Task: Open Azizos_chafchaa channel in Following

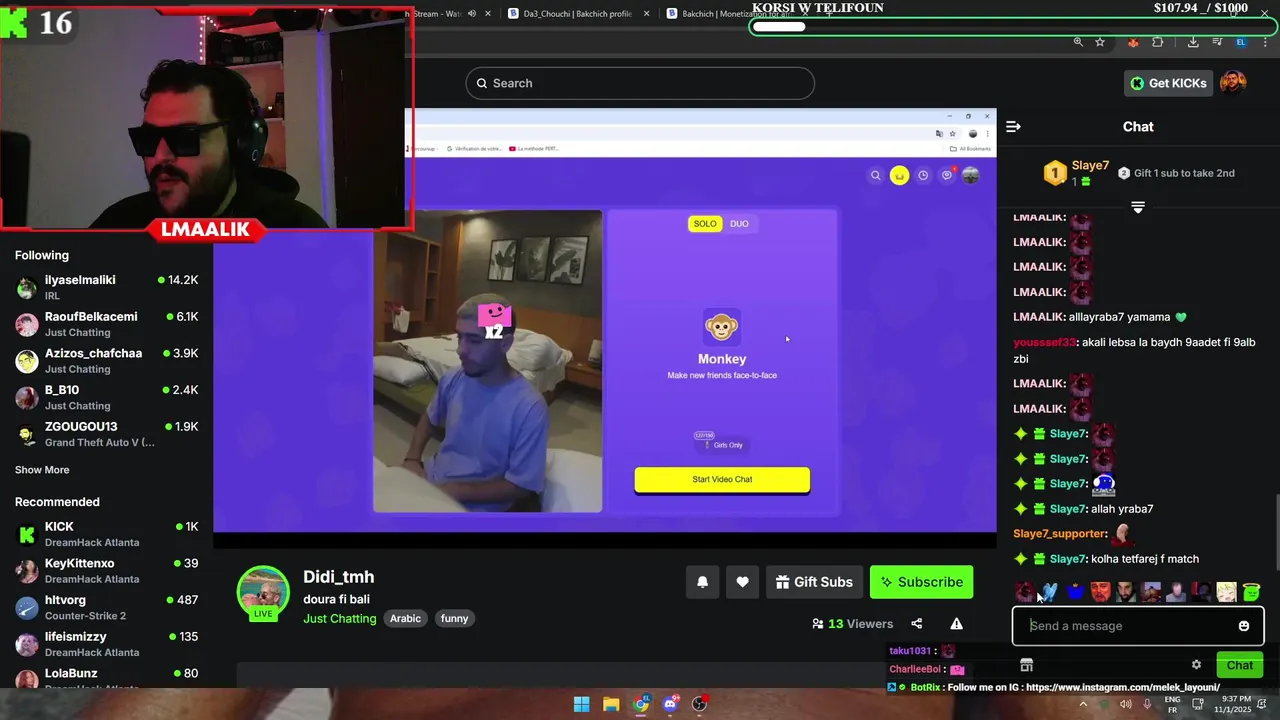Action: [106, 361]
